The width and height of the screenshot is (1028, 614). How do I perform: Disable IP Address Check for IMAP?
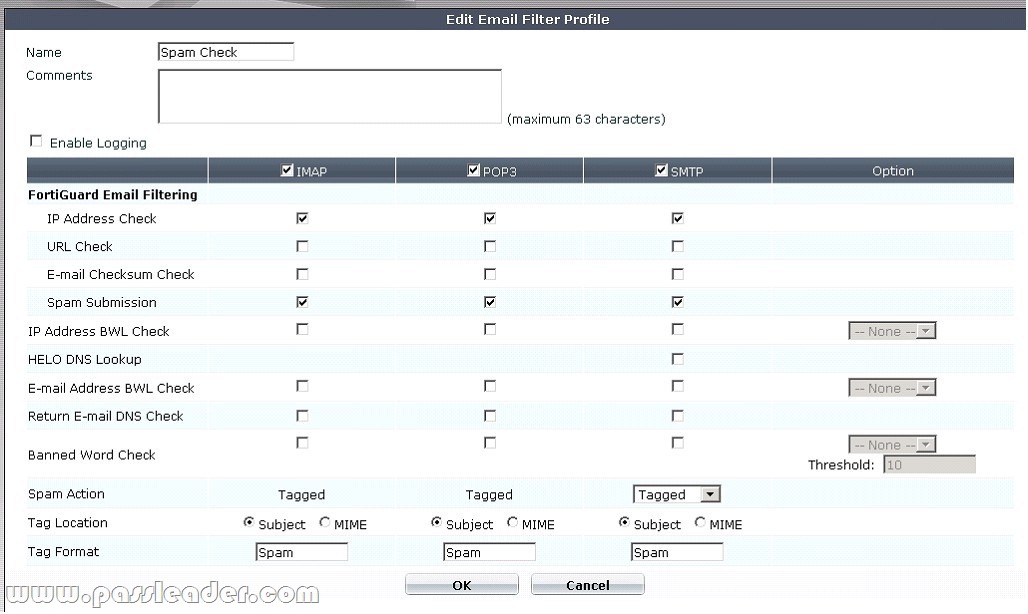(x=302, y=218)
